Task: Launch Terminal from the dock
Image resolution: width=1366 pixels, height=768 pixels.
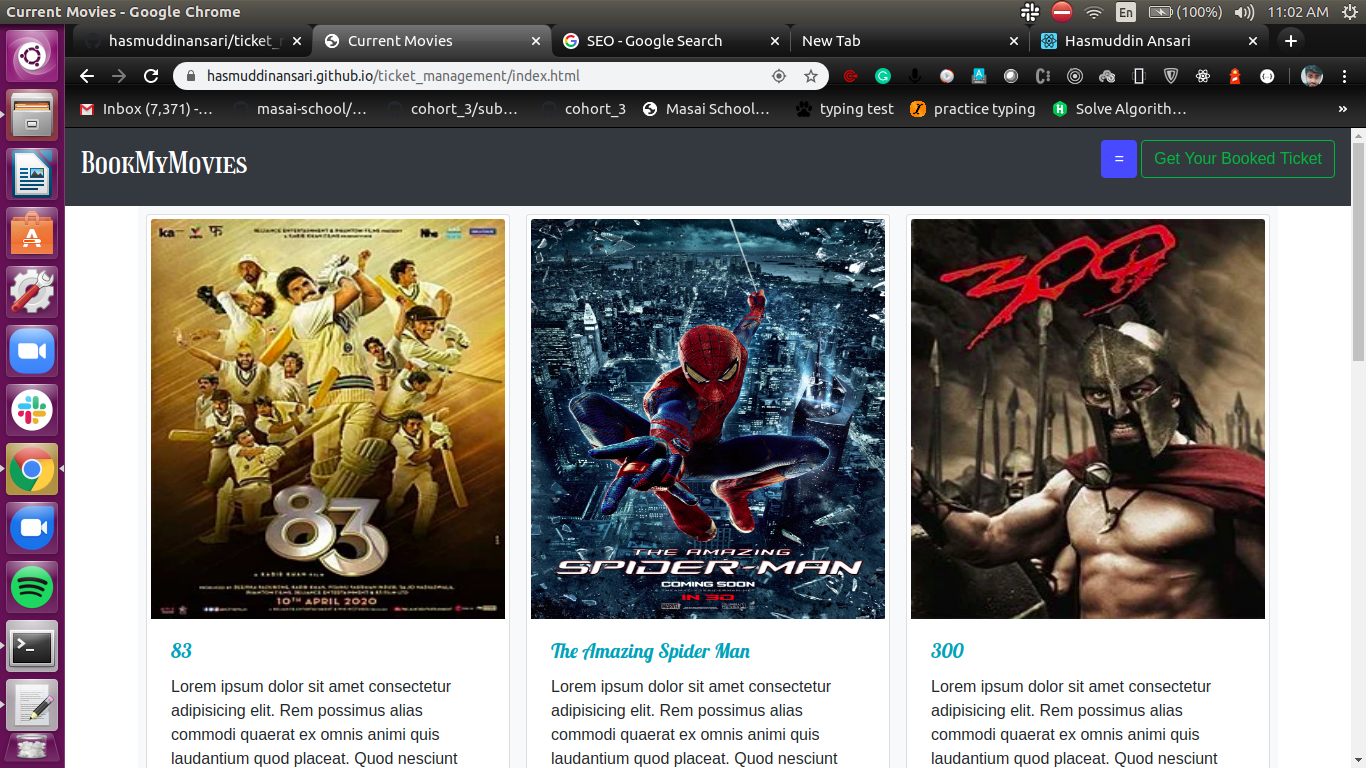Action: pos(32,647)
